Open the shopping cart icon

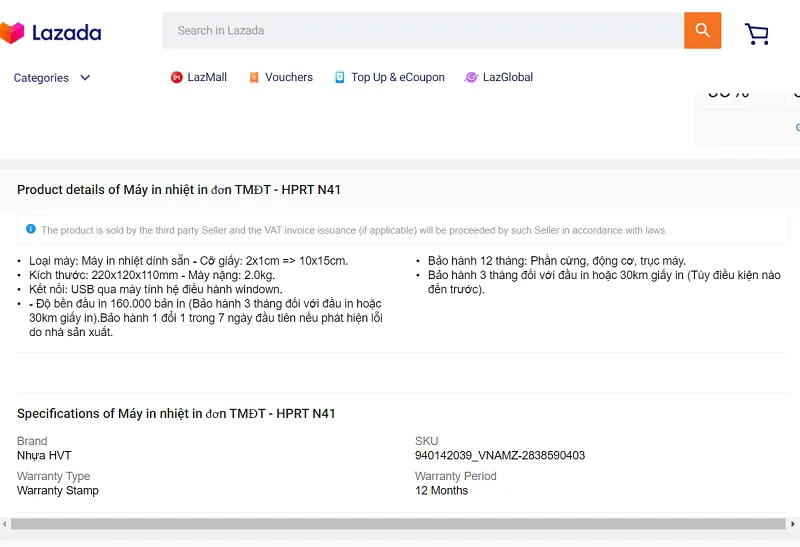point(757,34)
